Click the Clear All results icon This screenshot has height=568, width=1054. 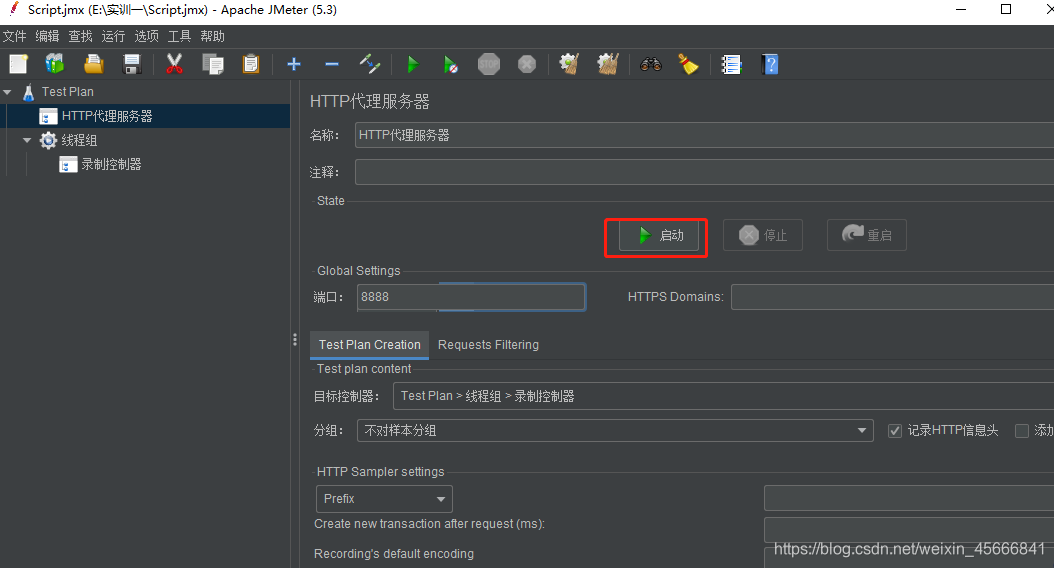click(x=608, y=65)
